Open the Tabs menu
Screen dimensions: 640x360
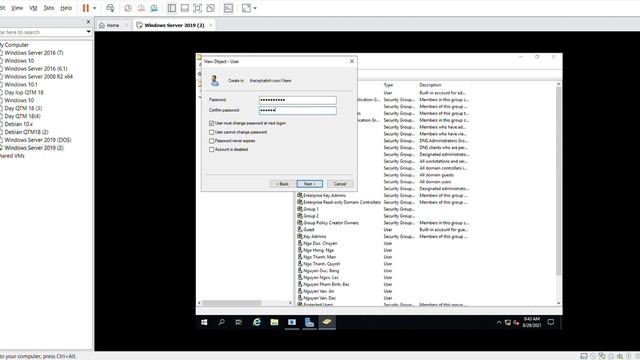click(49, 8)
